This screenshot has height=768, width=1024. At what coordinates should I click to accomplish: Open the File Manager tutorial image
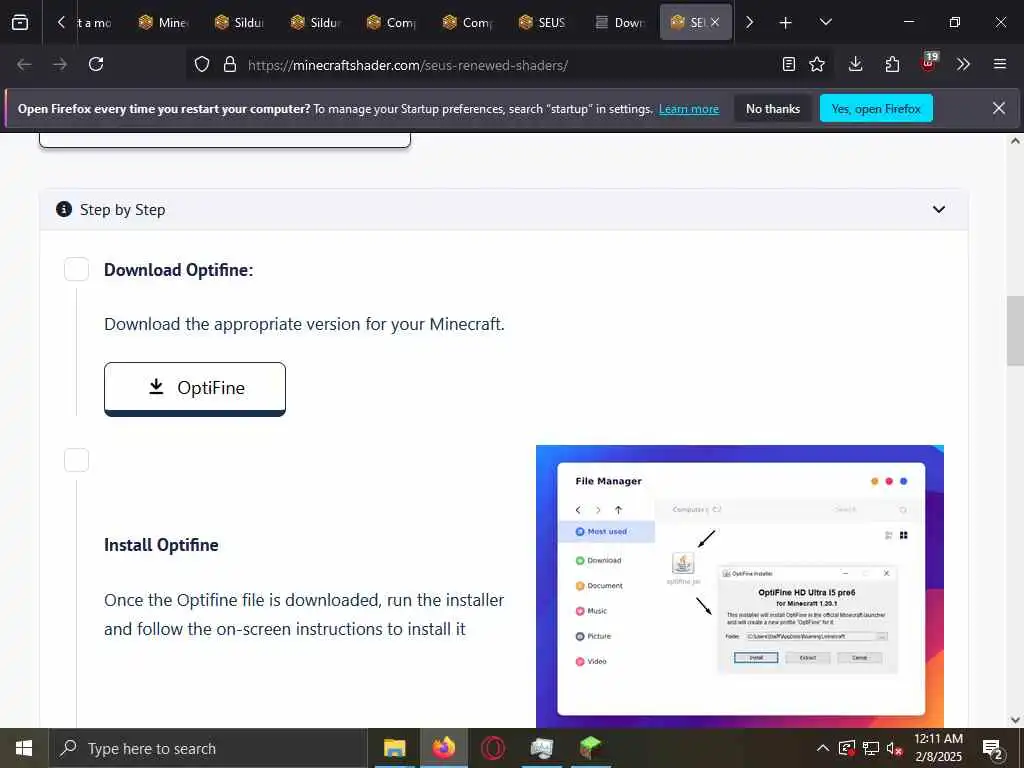coord(740,586)
